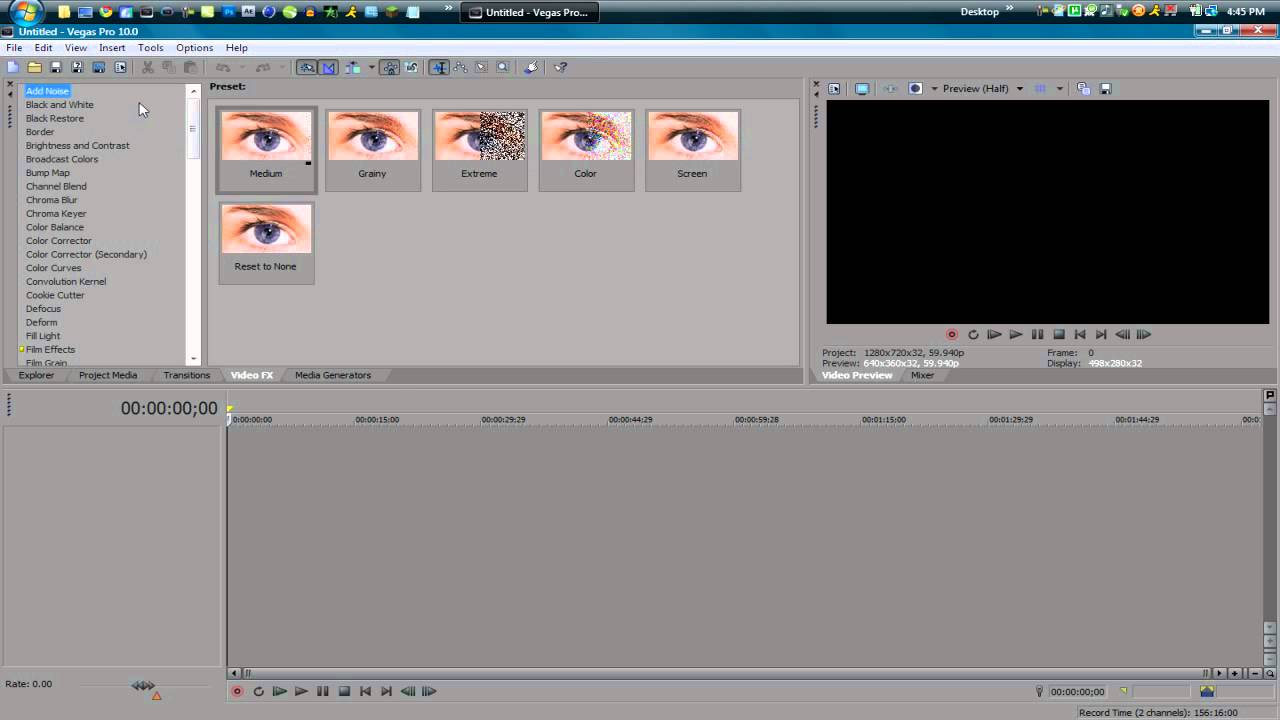Viewport: 1280px width, 720px height.
Task: Toggle Loop Playback in timeline transport
Action: (x=258, y=691)
